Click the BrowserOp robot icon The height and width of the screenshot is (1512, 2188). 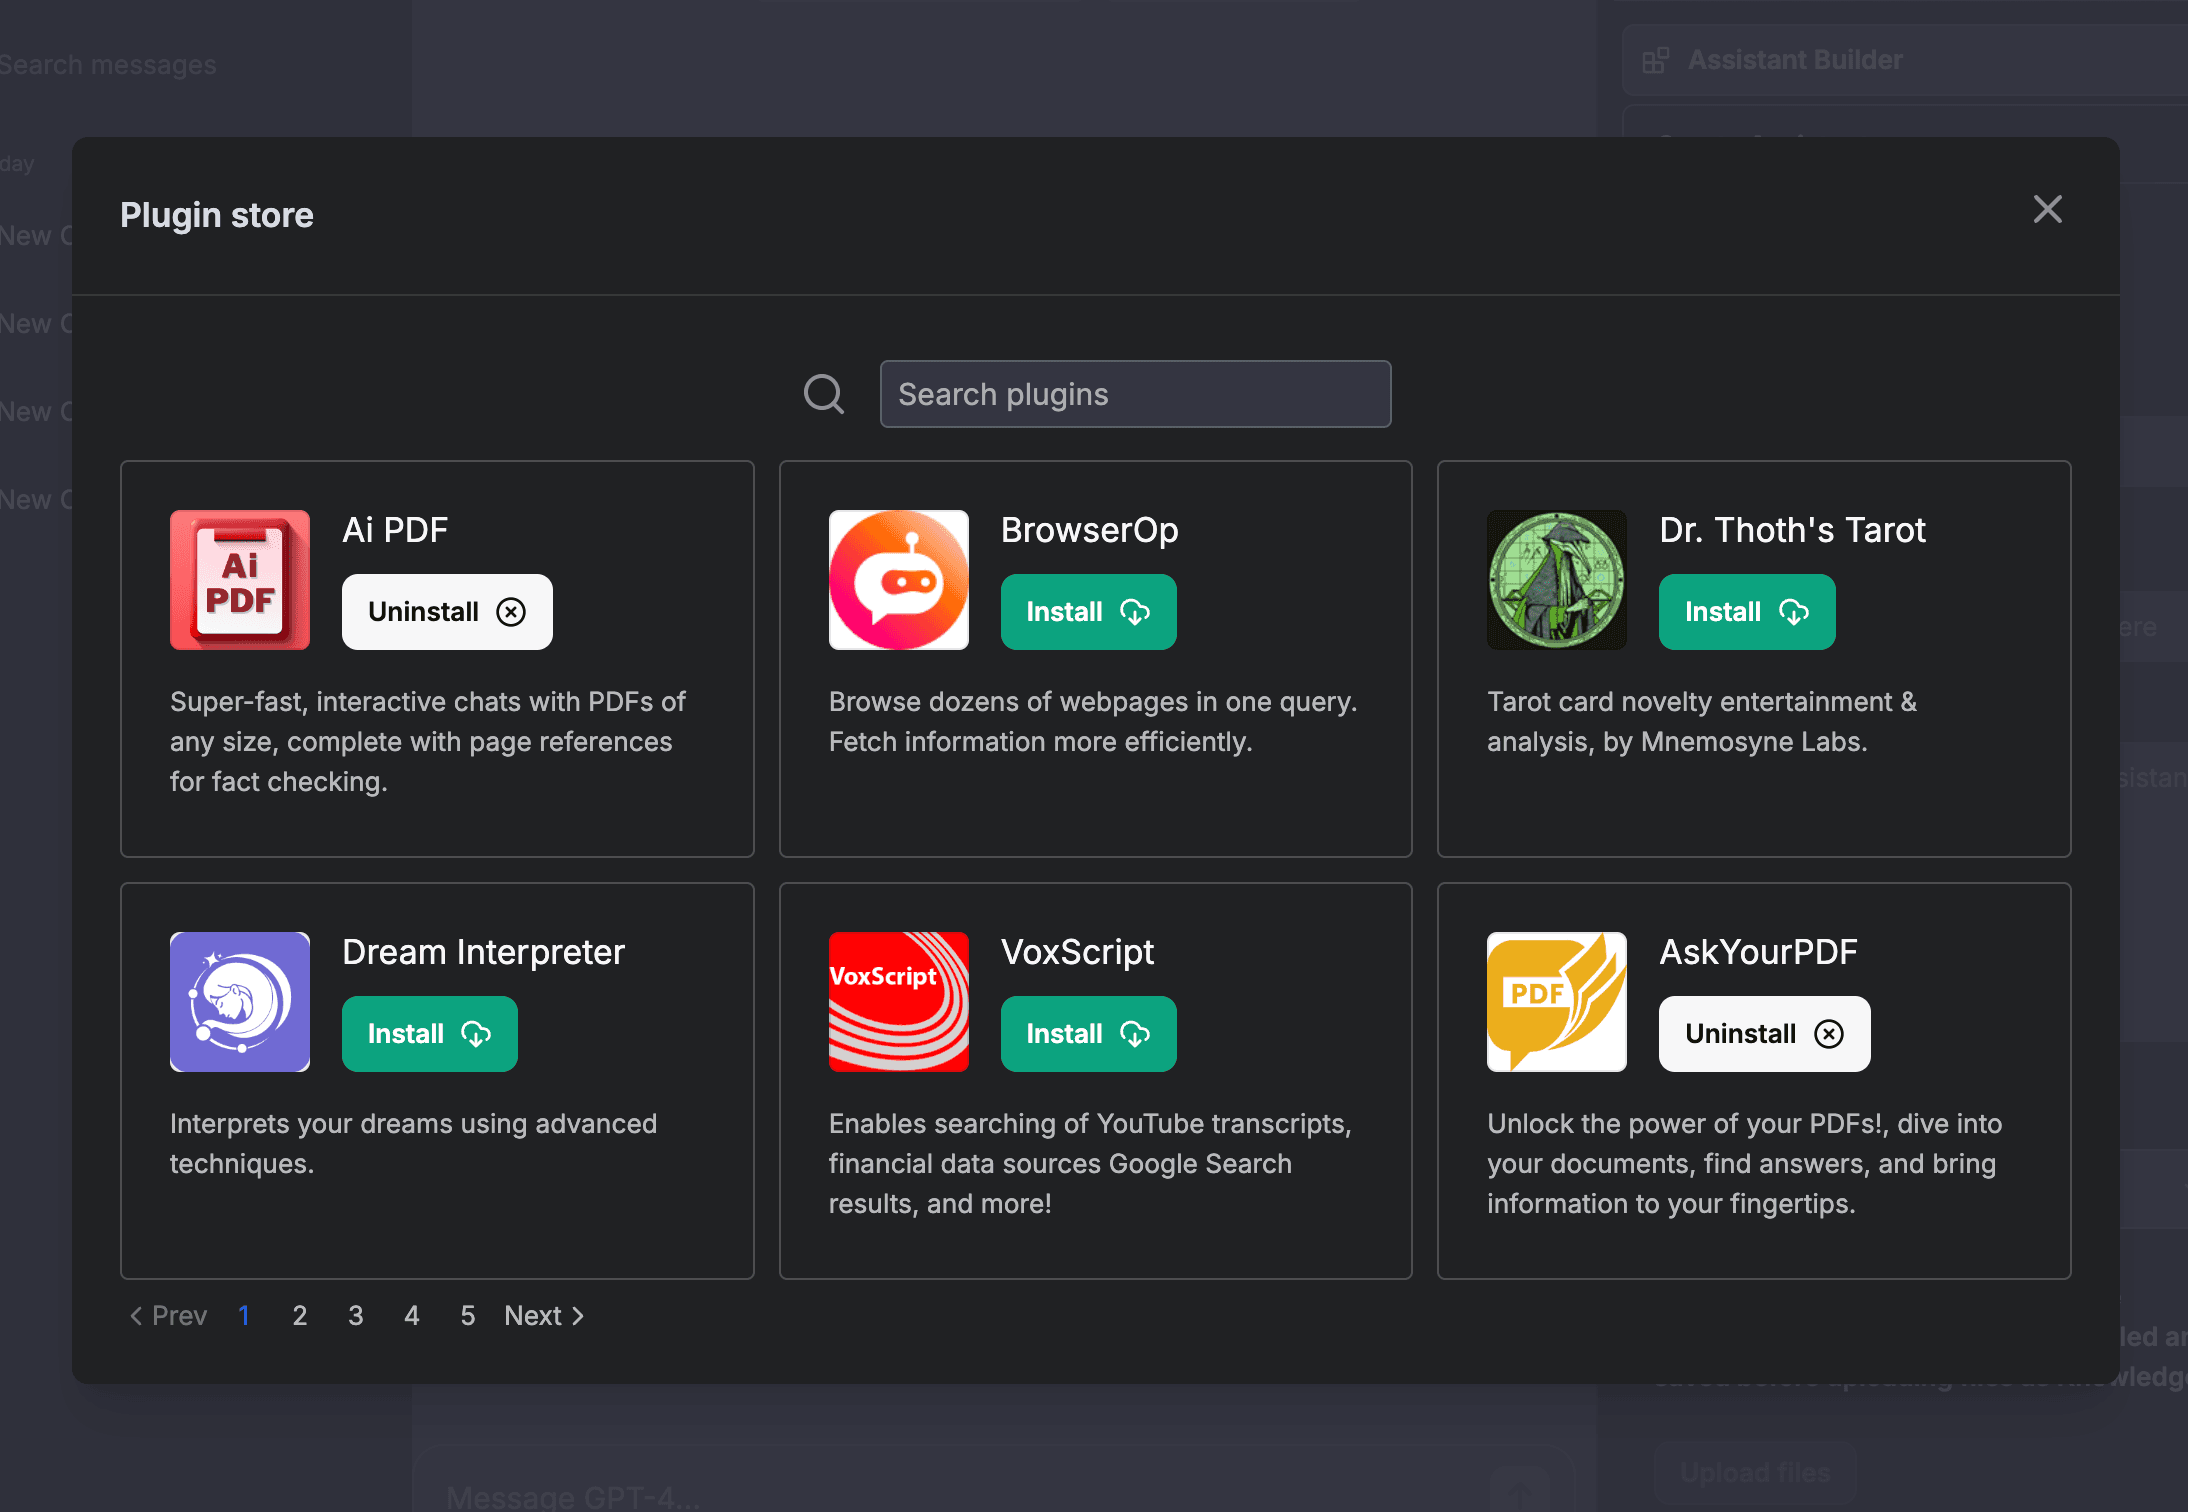point(898,580)
